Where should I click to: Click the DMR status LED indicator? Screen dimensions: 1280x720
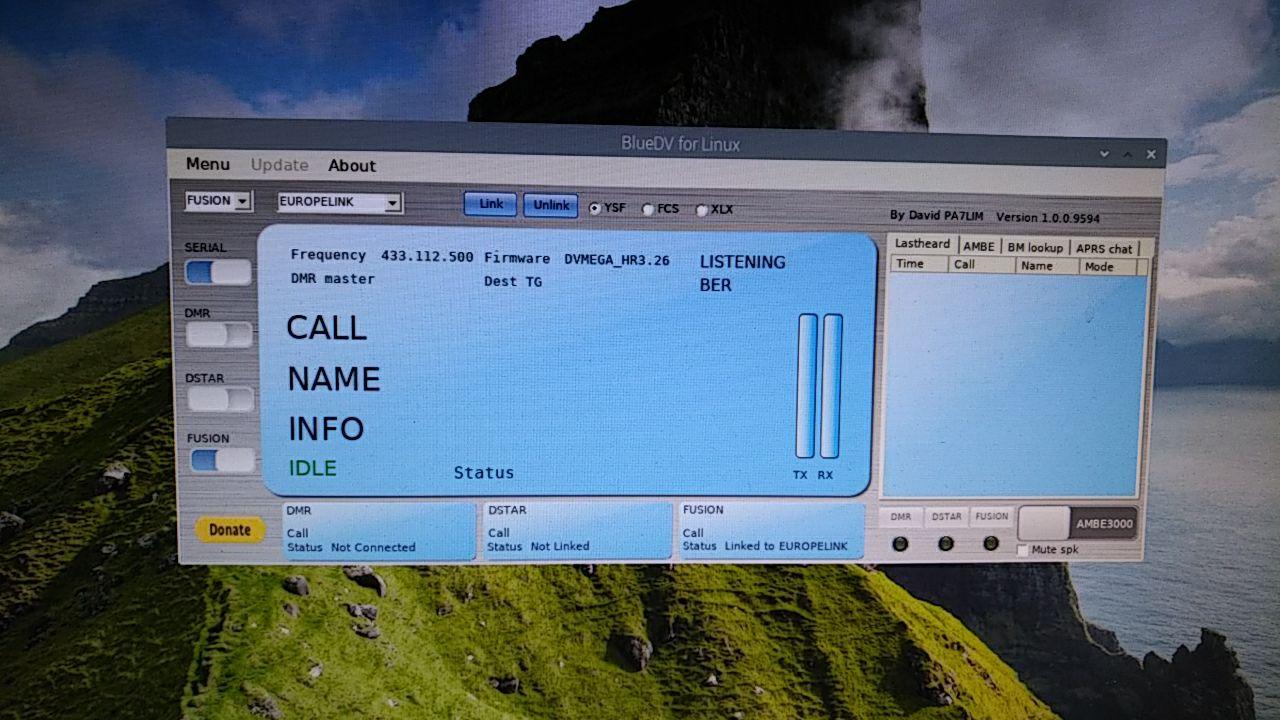click(899, 543)
